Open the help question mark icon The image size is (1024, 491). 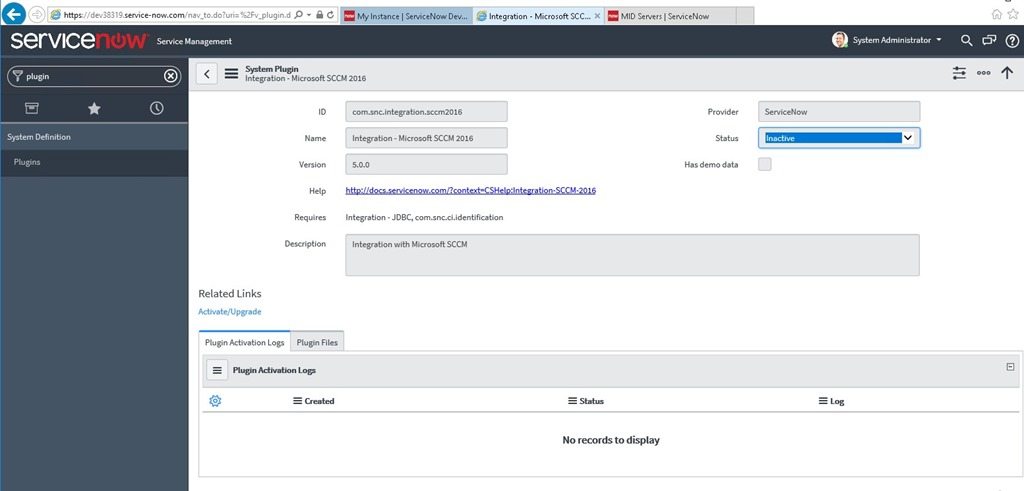[1012, 40]
